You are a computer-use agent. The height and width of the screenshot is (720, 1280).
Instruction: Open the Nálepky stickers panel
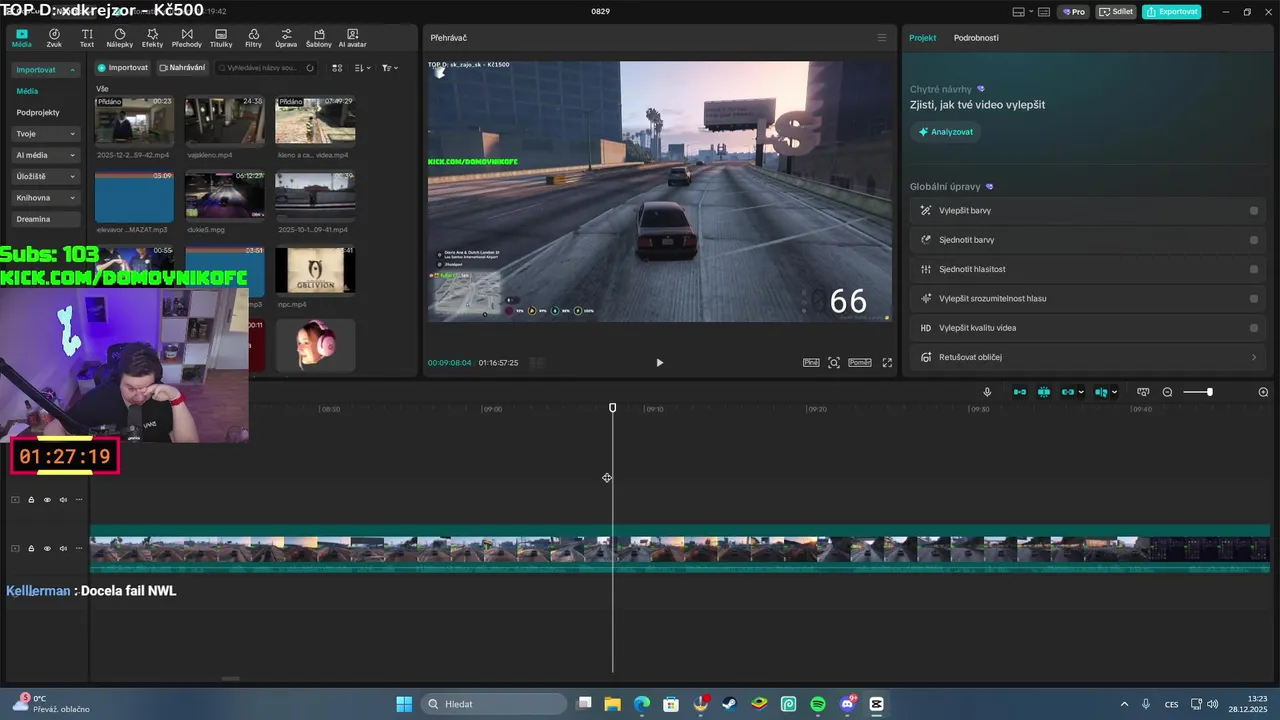coord(120,38)
